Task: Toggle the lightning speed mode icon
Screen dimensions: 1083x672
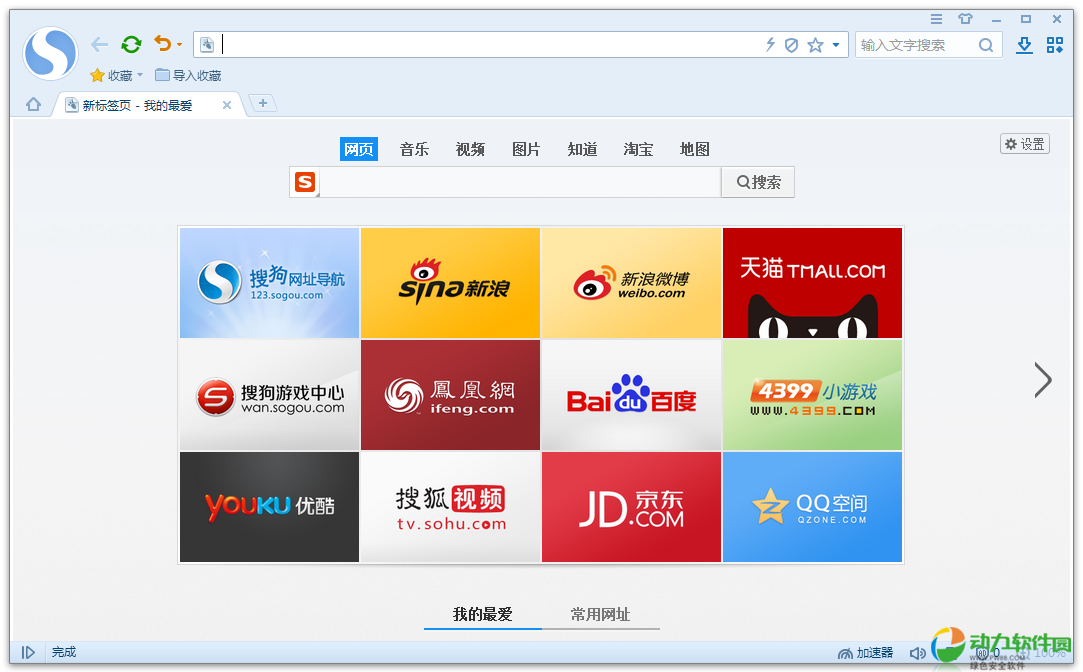Action: [770, 45]
